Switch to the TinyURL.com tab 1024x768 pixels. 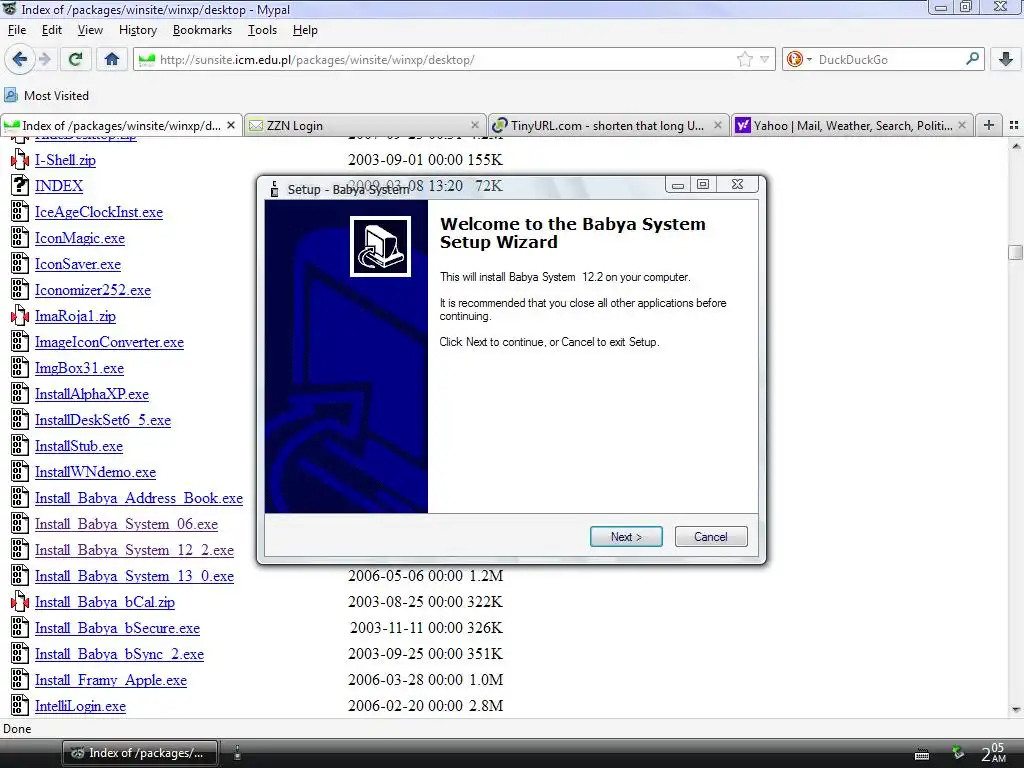(x=607, y=125)
